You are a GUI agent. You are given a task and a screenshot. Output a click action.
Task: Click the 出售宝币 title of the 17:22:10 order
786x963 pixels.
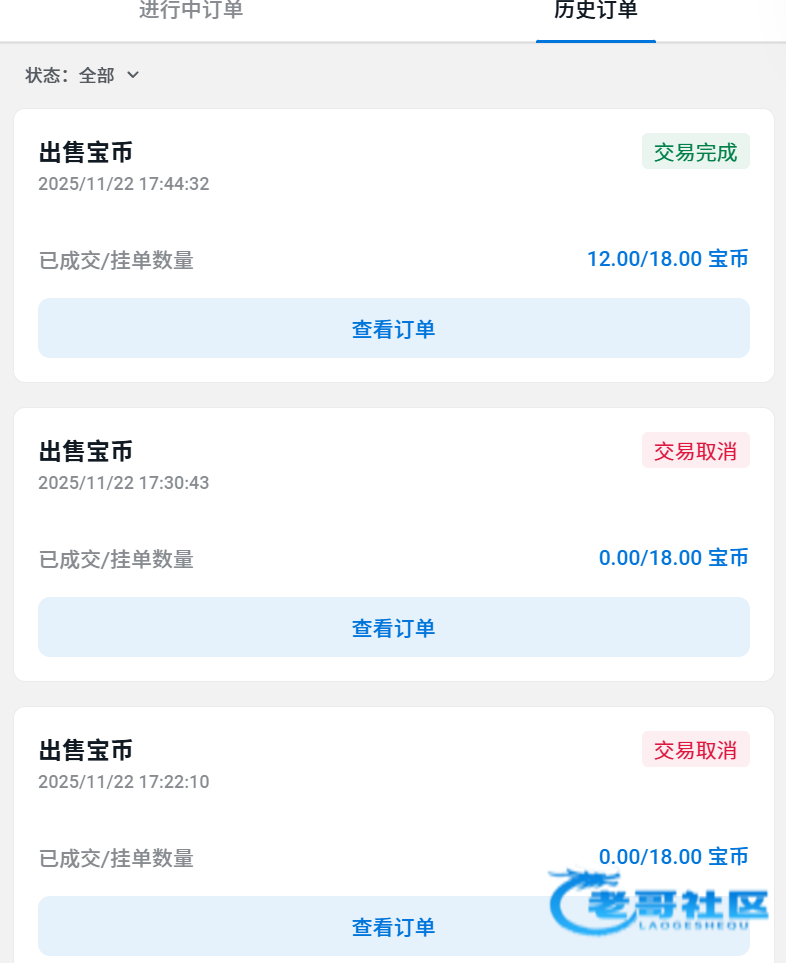(x=86, y=750)
